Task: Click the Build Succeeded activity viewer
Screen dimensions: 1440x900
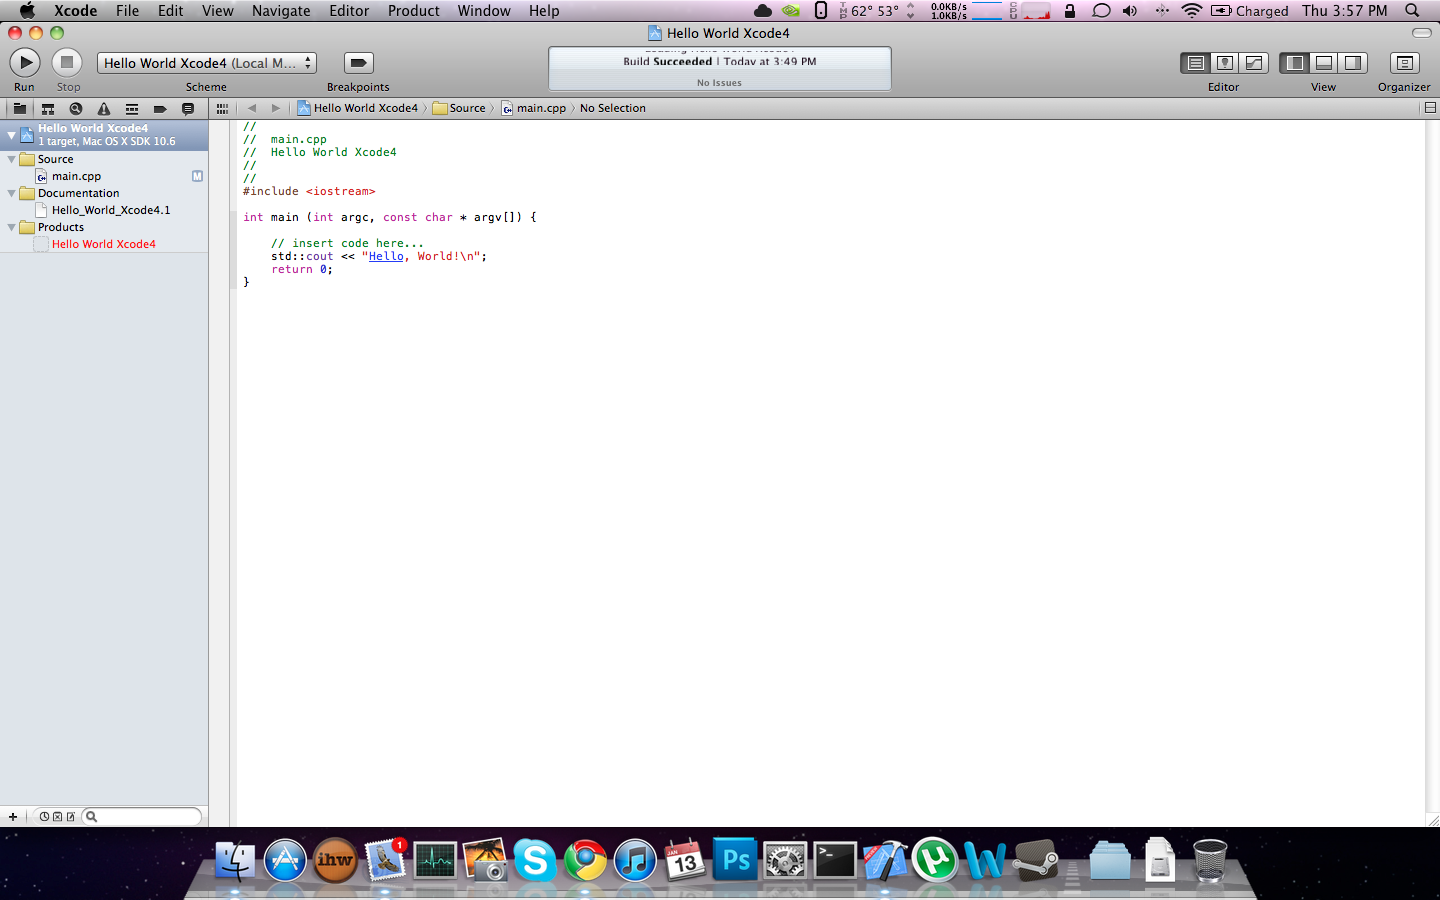Action: pos(720,68)
